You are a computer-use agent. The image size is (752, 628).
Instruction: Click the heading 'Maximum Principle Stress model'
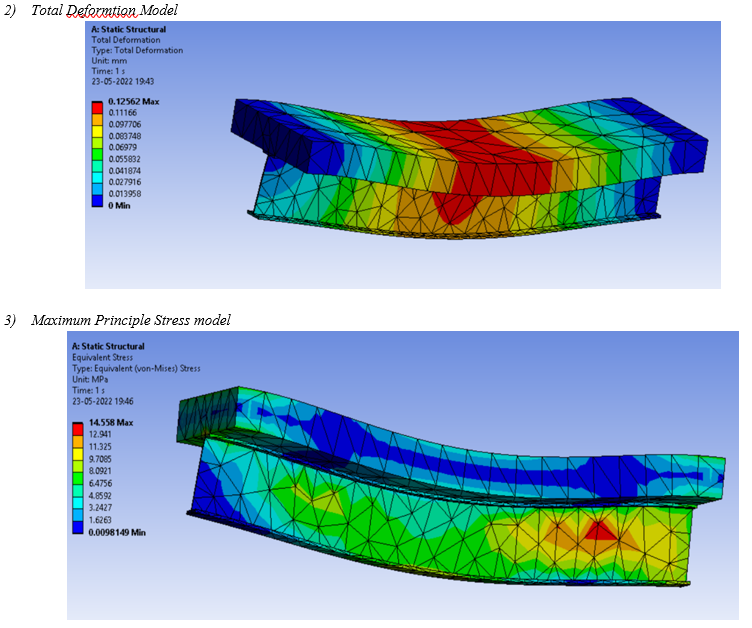131,320
